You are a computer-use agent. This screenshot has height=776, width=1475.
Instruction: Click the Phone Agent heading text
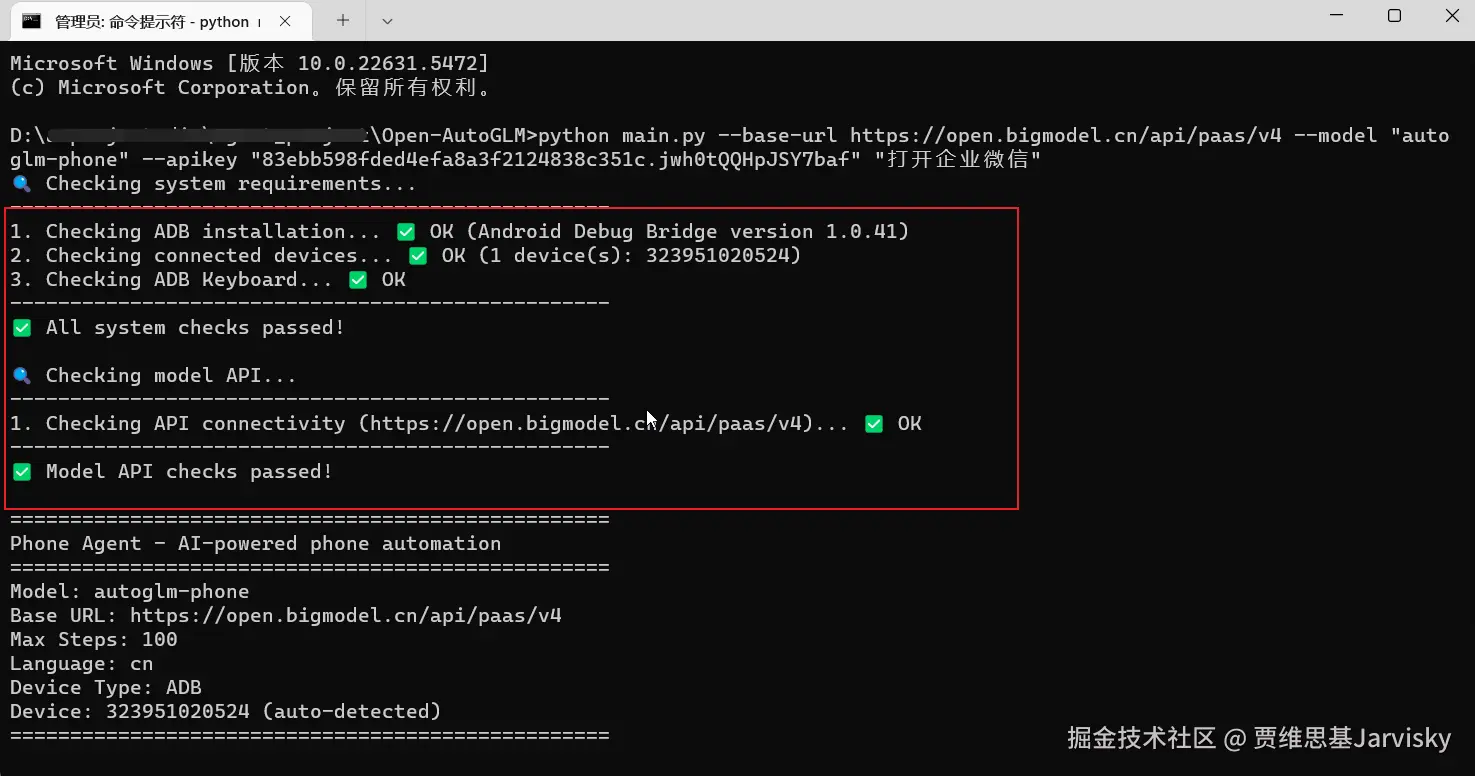(x=255, y=544)
